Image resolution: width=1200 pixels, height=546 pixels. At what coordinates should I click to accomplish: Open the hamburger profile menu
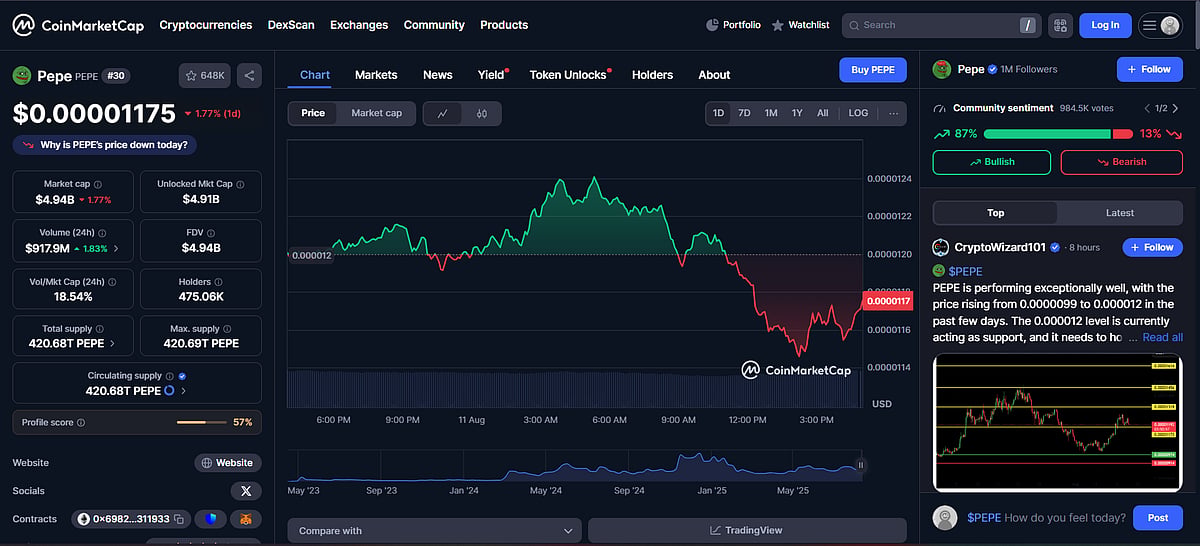[x=1160, y=25]
